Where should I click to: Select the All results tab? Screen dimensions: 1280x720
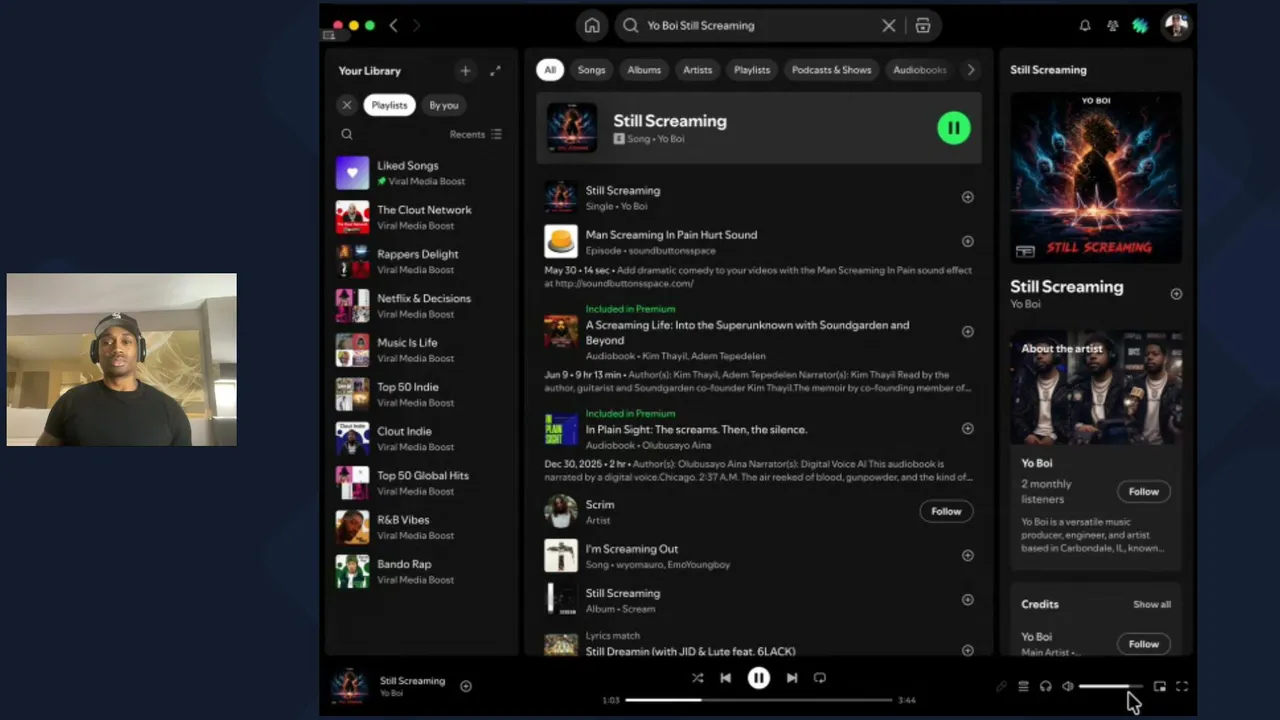point(550,70)
